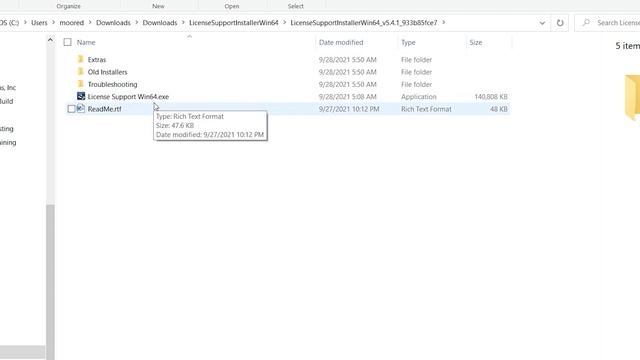Navigate to moored in the breadcrumb
This screenshot has width=640, height=360.
[x=71, y=23]
